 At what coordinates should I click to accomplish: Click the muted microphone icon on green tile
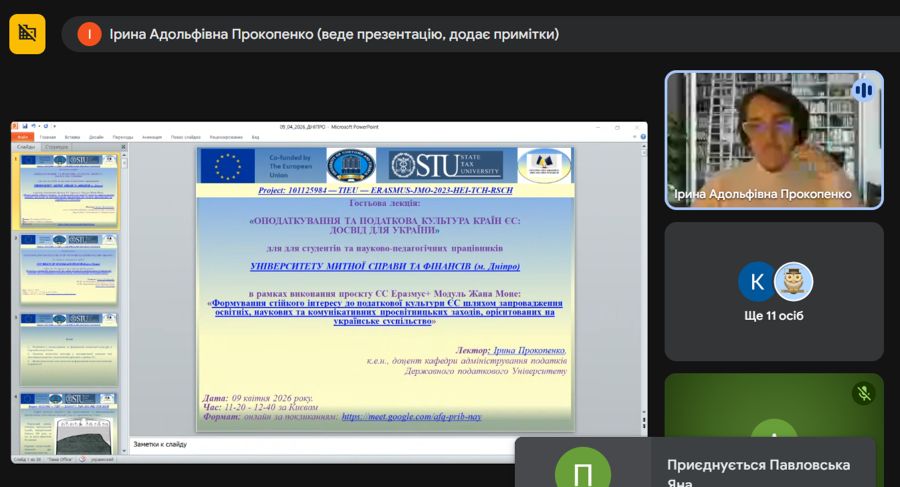coord(864,393)
